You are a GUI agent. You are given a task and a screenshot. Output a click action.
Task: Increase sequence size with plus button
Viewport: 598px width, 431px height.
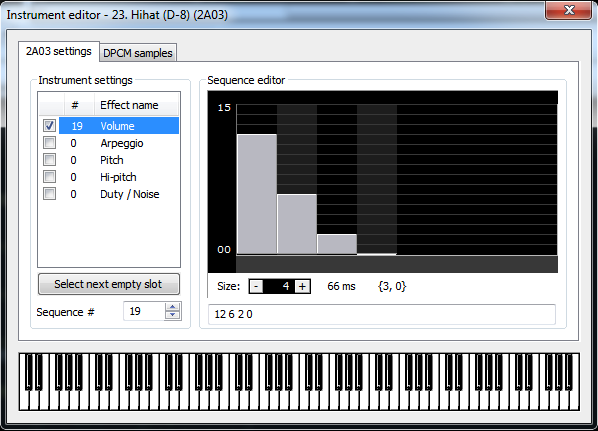[x=302, y=286]
